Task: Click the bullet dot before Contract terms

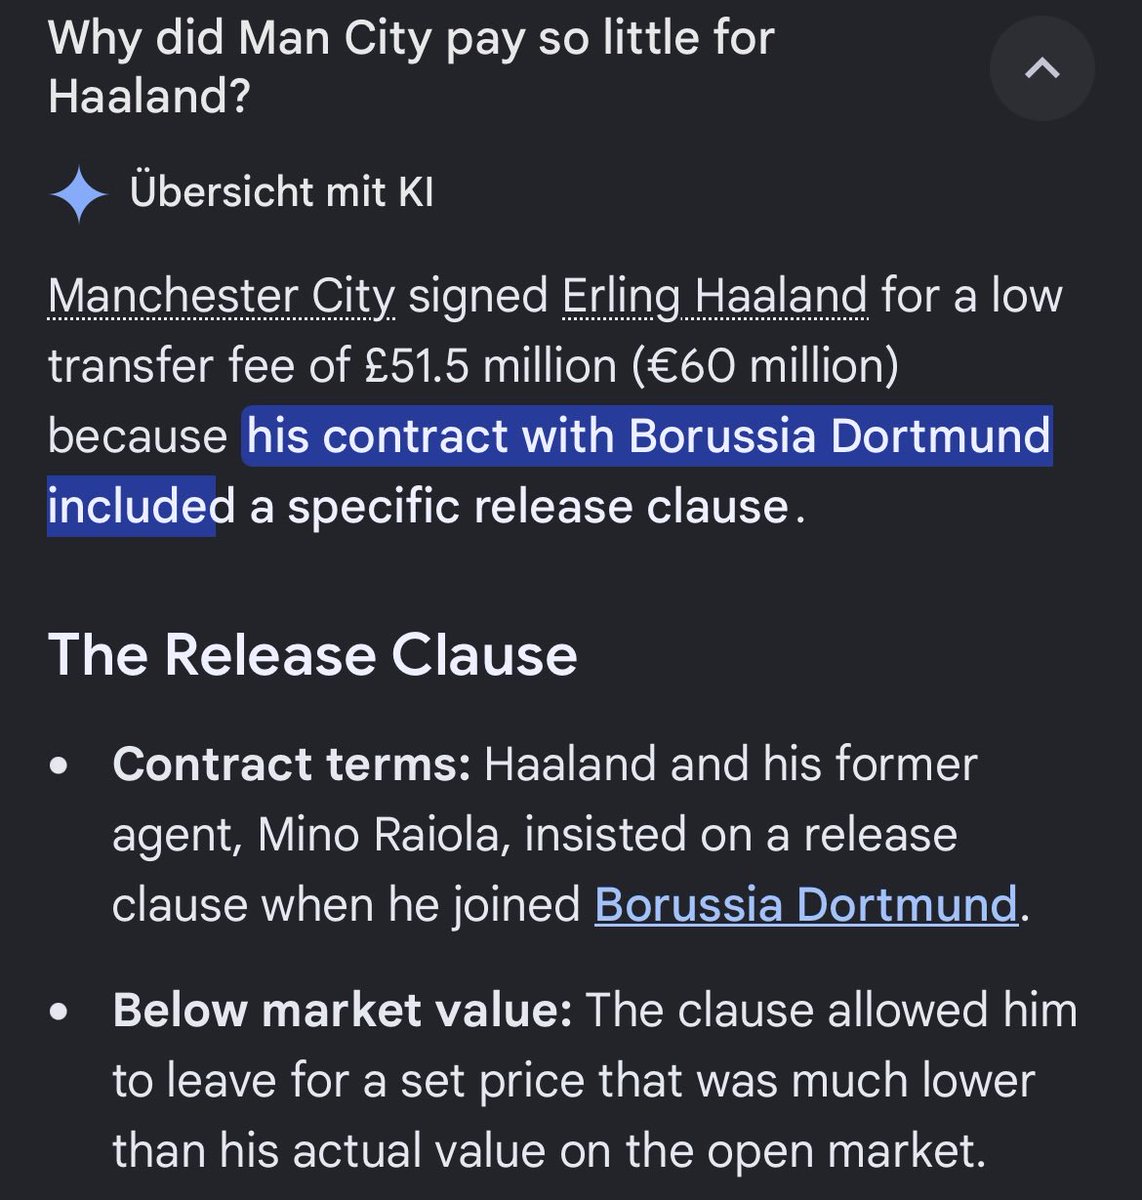Action: [60, 766]
